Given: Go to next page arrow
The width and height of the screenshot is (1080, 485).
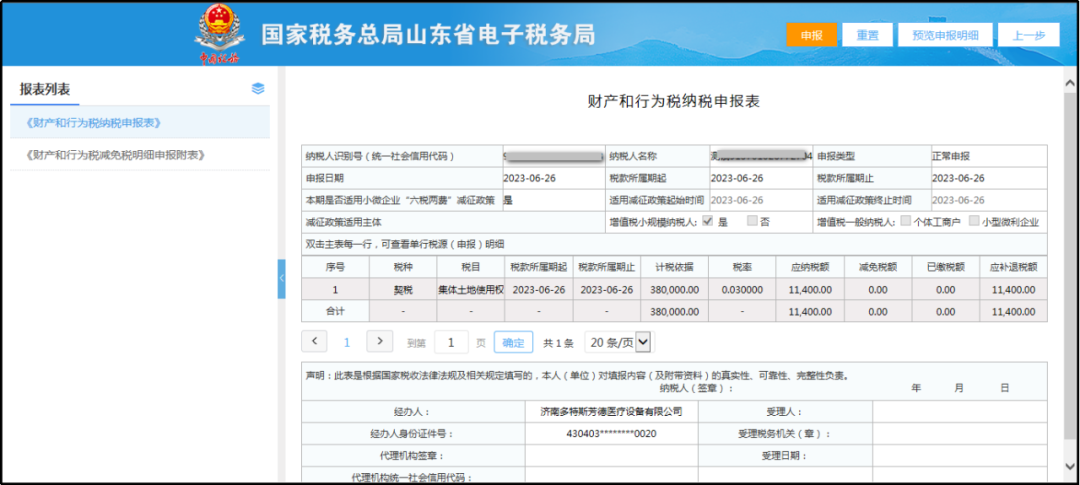Looking at the screenshot, I should [380, 342].
